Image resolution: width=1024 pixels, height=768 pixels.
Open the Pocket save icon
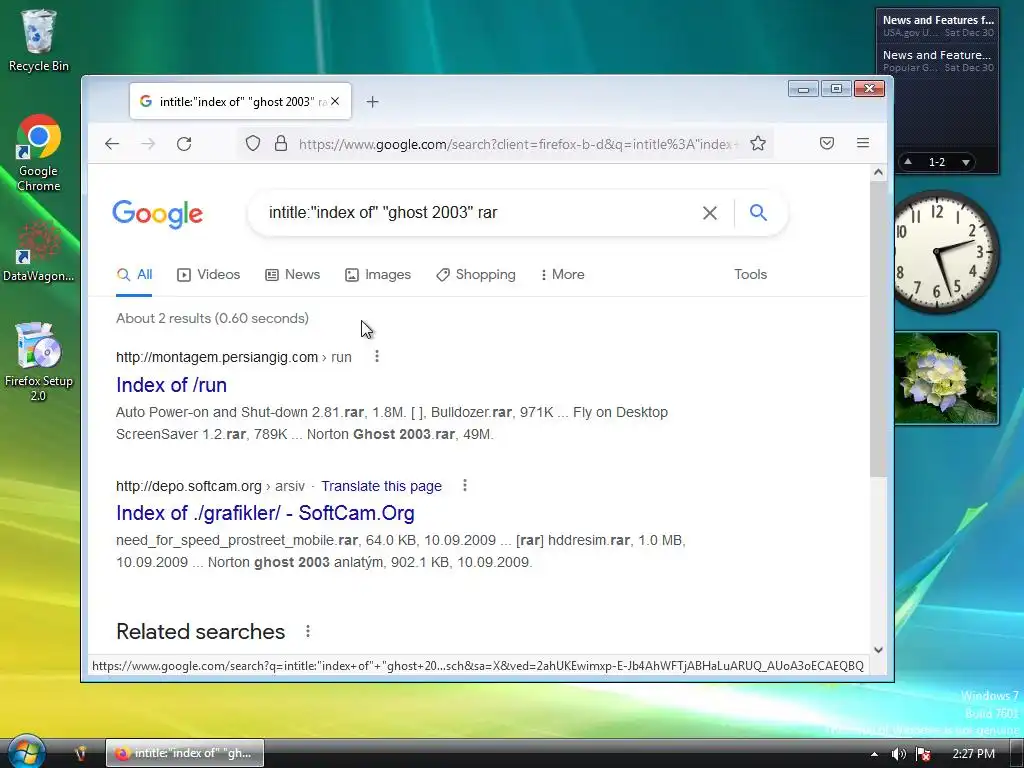(827, 143)
